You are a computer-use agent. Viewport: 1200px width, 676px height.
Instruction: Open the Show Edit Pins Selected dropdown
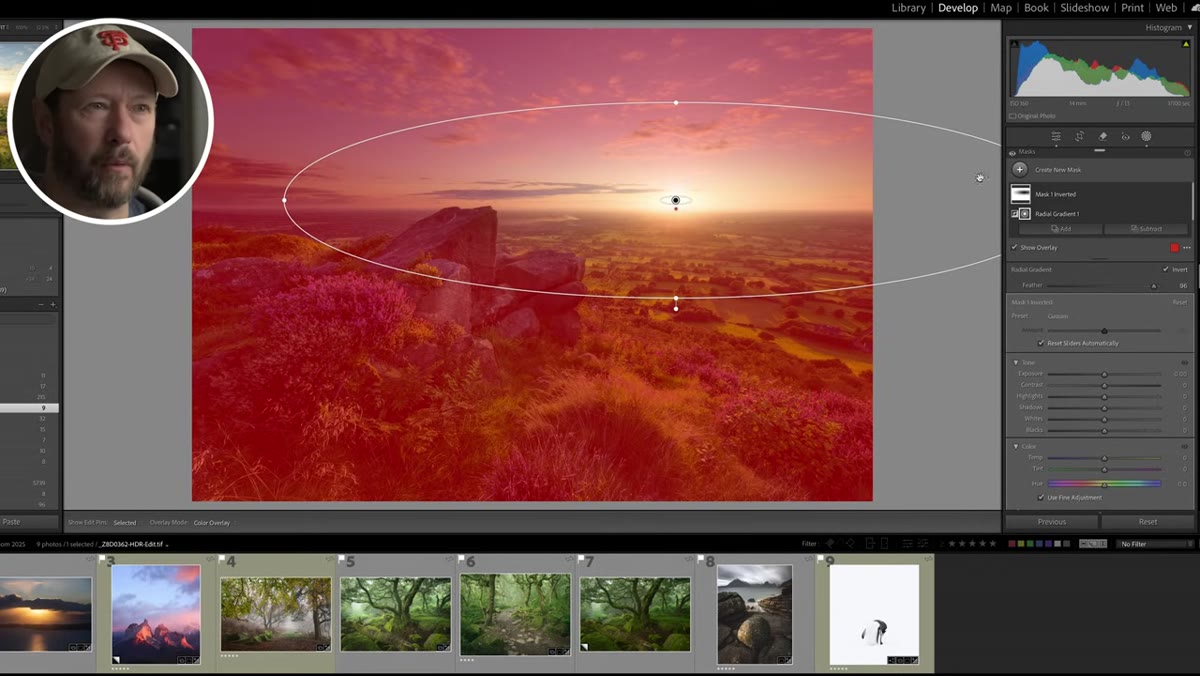click(125, 523)
